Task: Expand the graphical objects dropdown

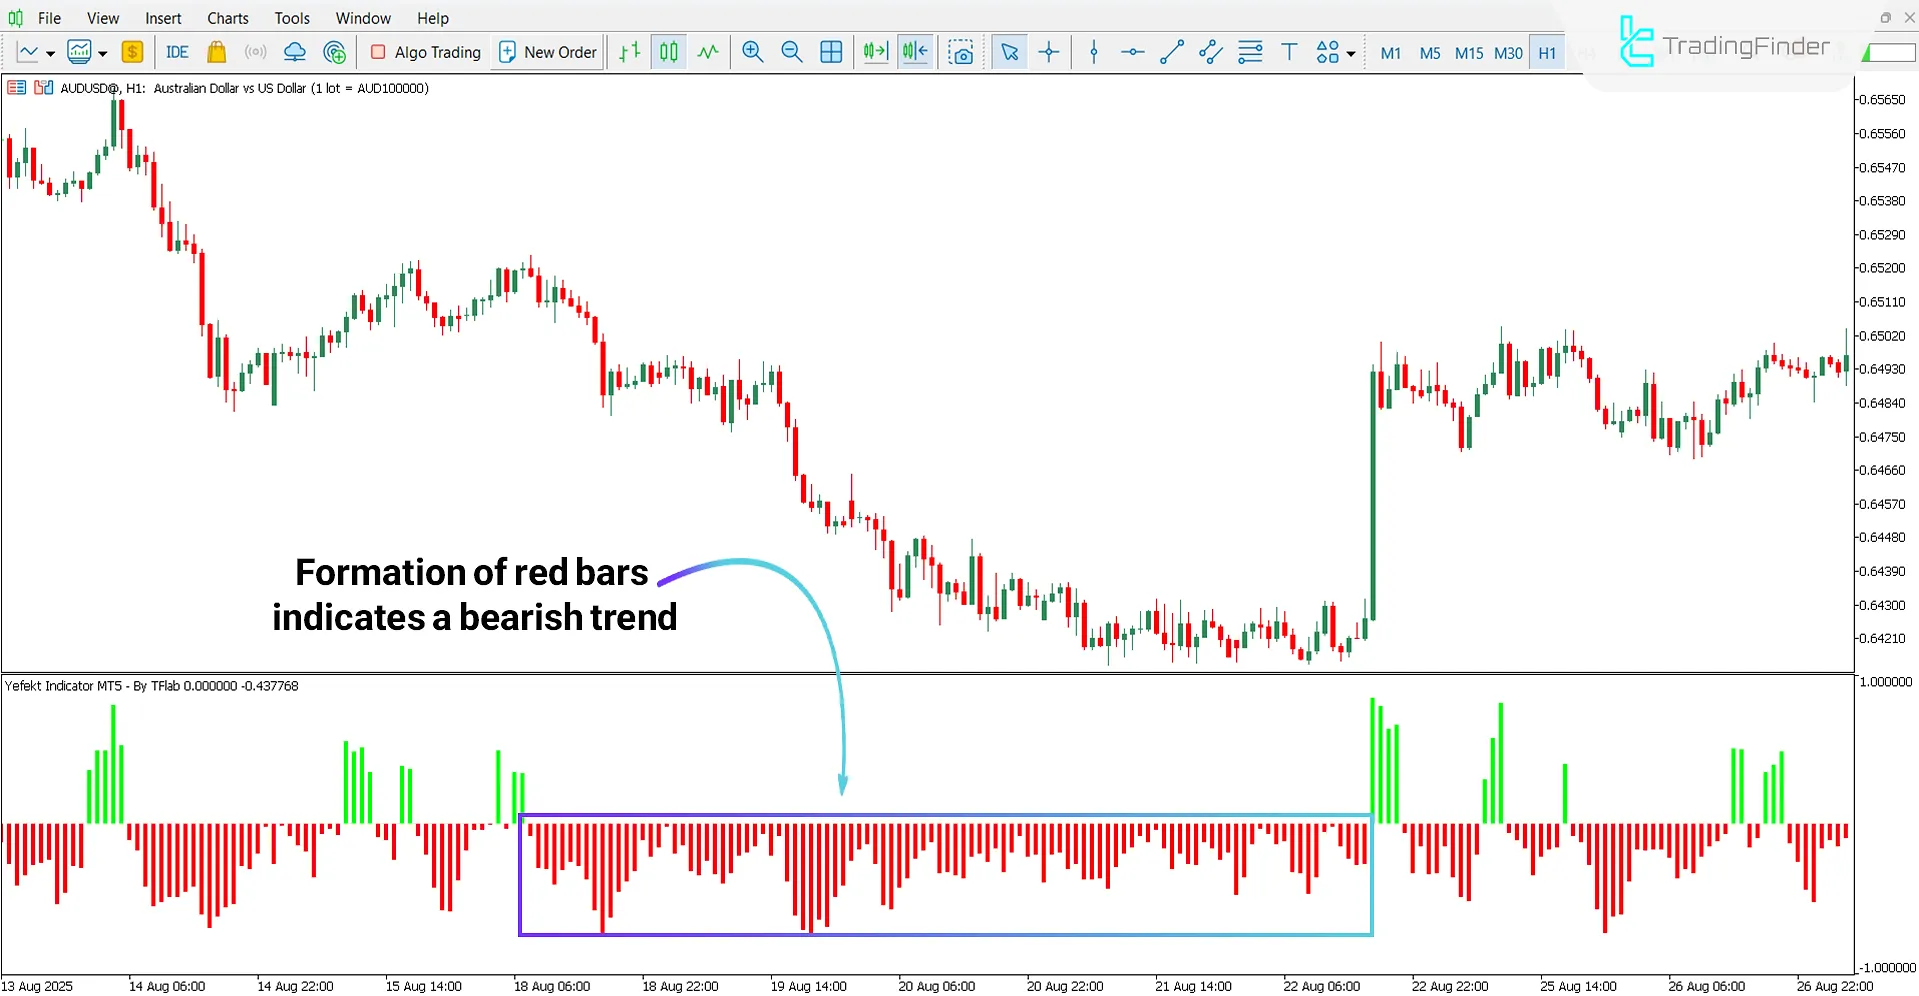Action: [x=1349, y=52]
